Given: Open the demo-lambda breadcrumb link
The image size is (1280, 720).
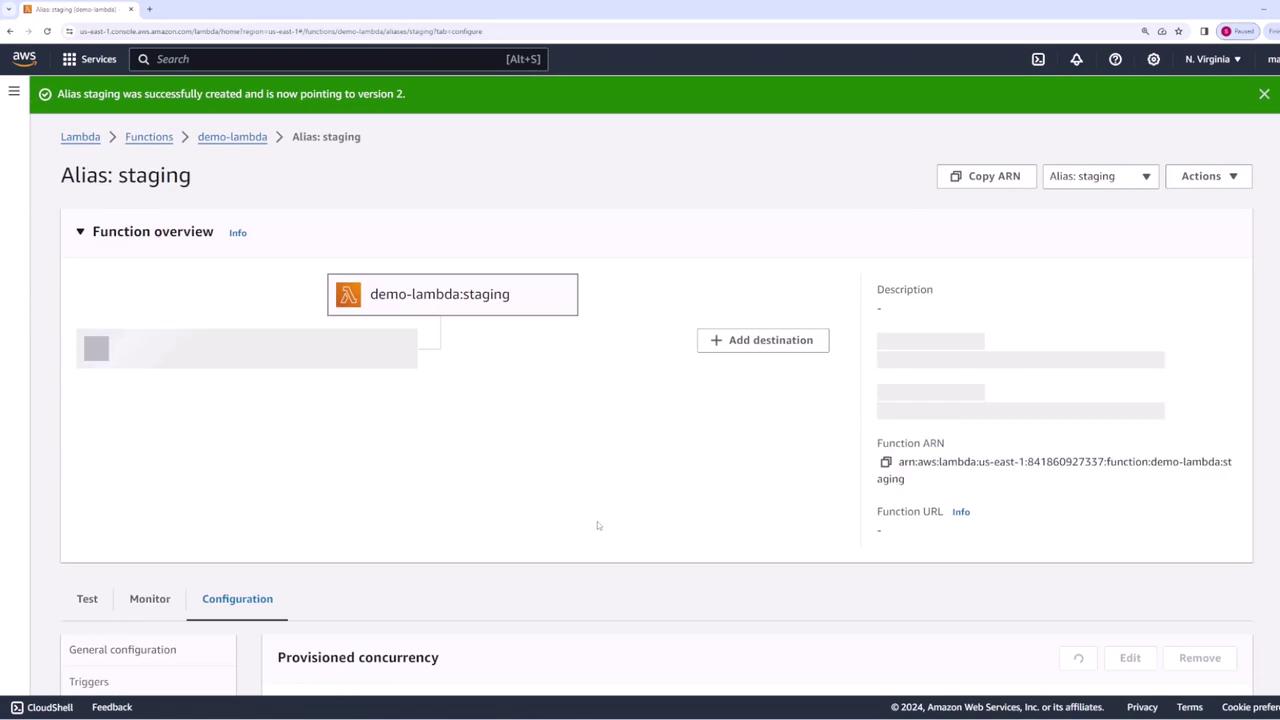Looking at the screenshot, I should coord(232,137).
